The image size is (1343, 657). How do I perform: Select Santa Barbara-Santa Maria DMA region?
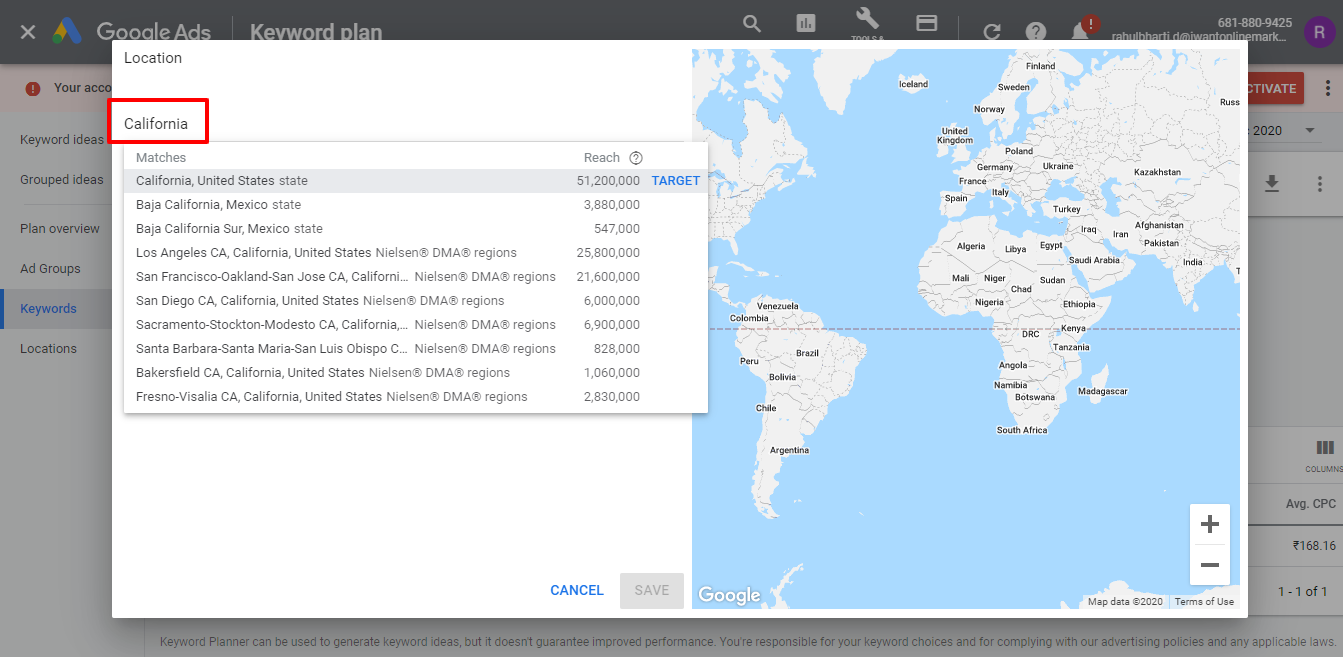416,349
